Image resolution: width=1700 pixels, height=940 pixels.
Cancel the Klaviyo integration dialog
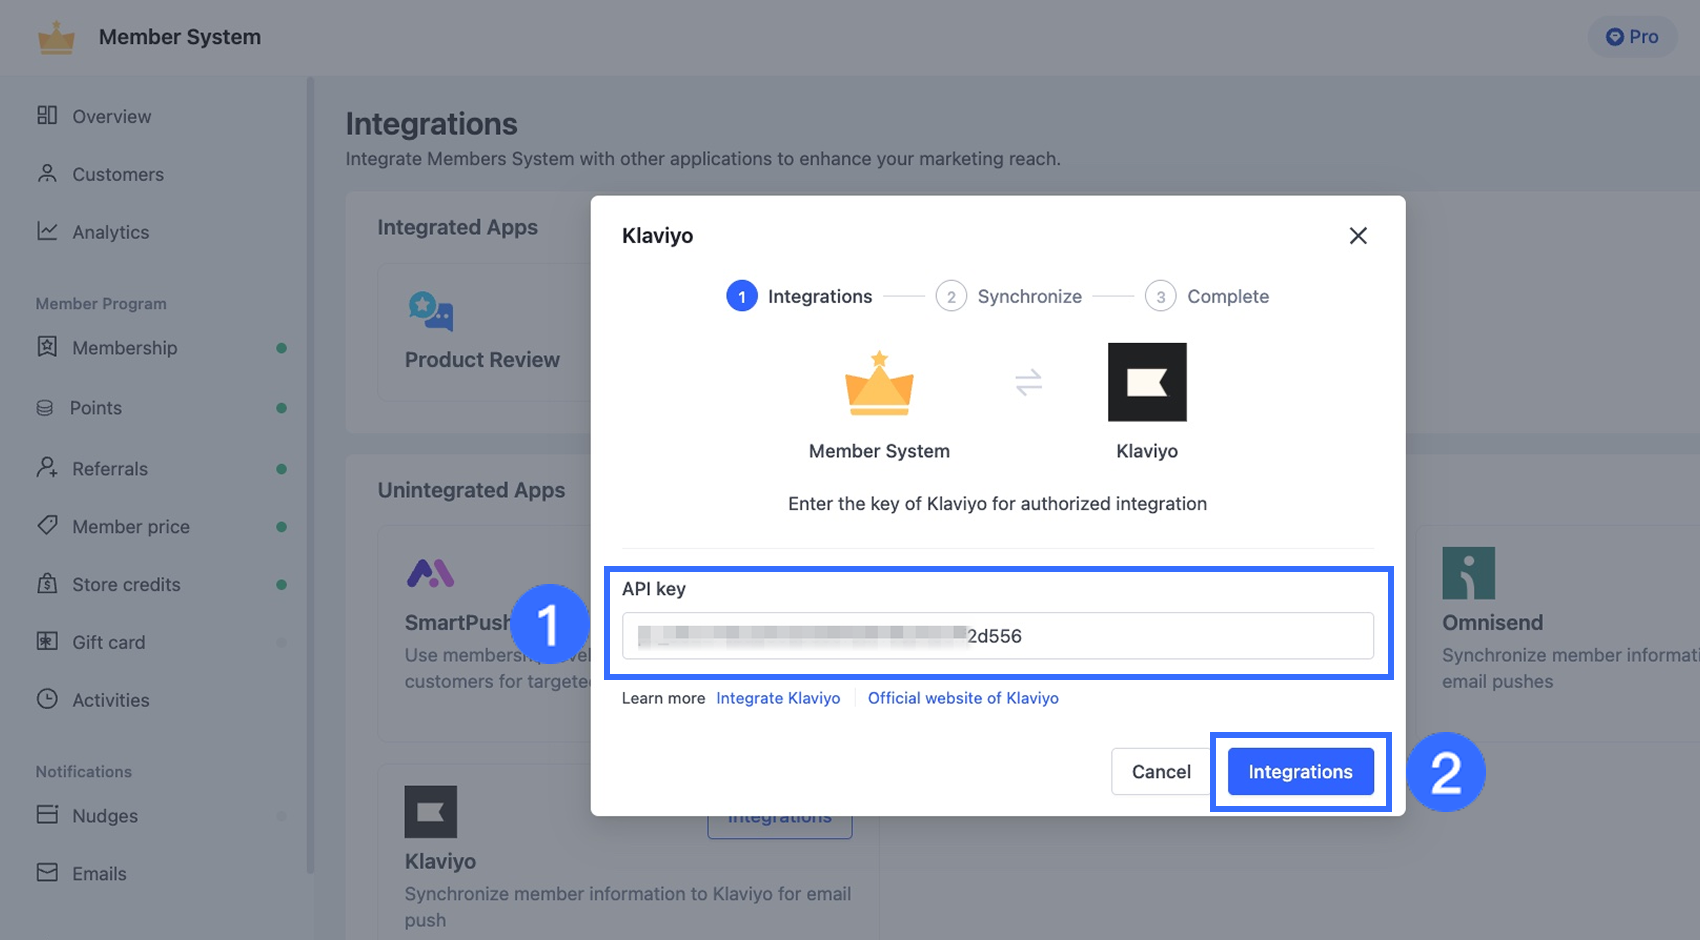[x=1161, y=772]
